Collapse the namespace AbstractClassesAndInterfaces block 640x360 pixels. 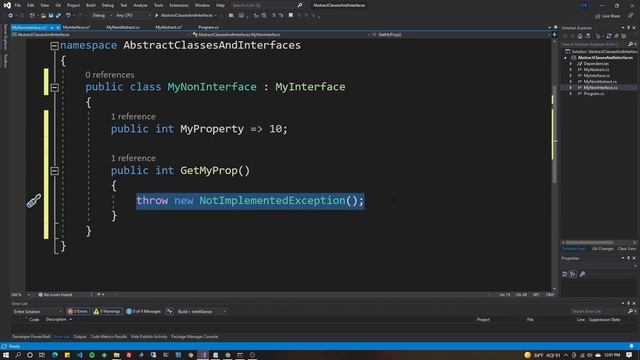tap(54, 46)
